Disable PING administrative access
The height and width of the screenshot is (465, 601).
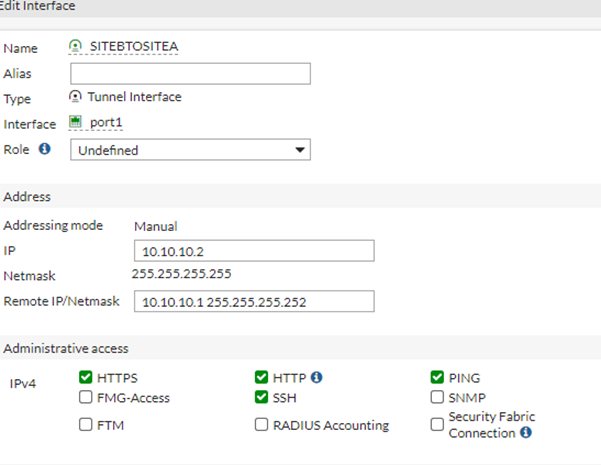(437, 377)
